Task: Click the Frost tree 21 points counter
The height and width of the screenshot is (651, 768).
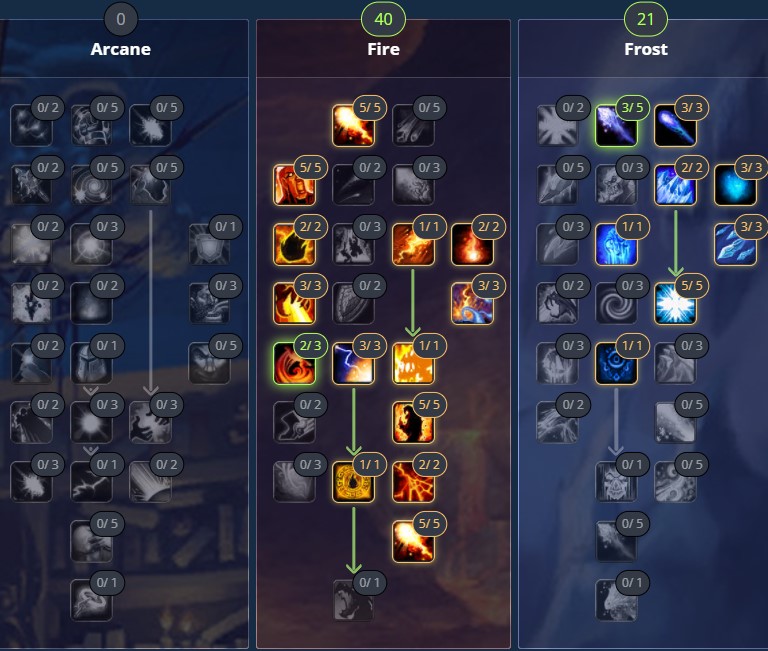Action: tap(646, 19)
